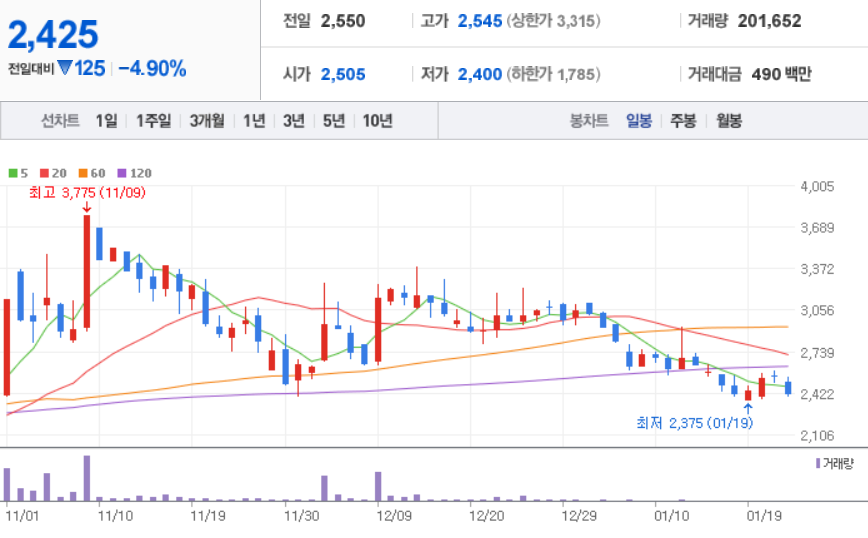Click the 거래량 legend label in volume chart

pyautogui.click(x=835, y=463)
